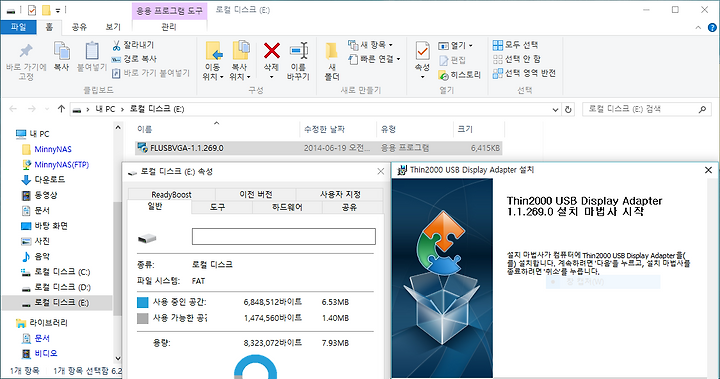Close the Thin2000 USB Display Adapter installer
Image resolution: width=720 pixels, height=379 pixels.
click(x=708, y=170)
